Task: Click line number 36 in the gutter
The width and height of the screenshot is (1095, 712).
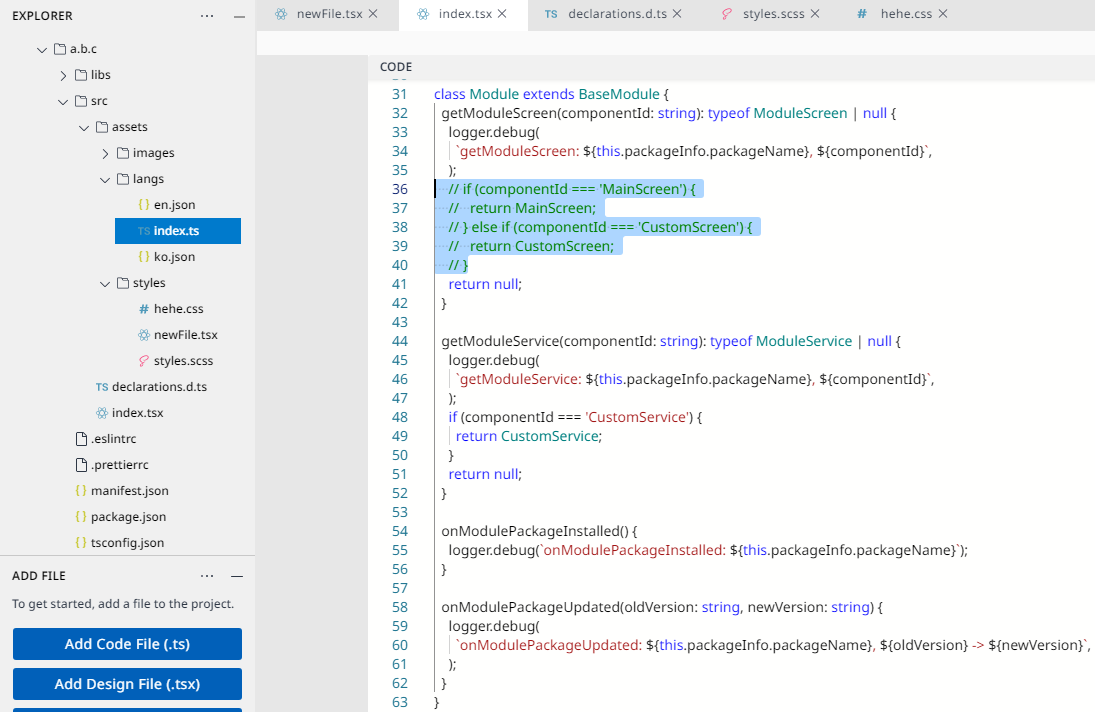Action: [399, 189]
